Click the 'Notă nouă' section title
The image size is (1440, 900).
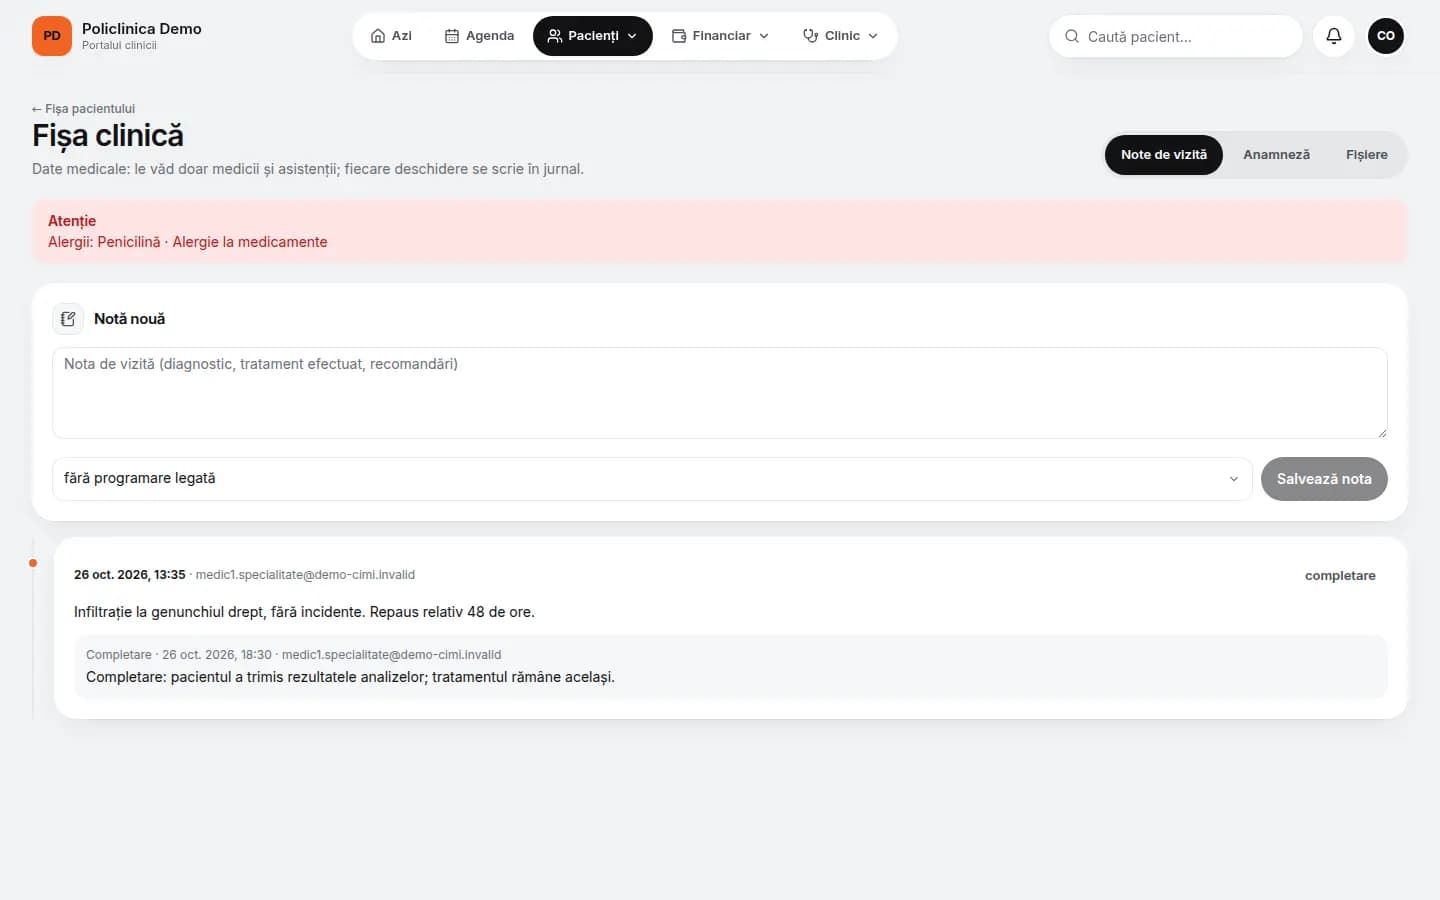pyautogui.click(x=129, y=319)
